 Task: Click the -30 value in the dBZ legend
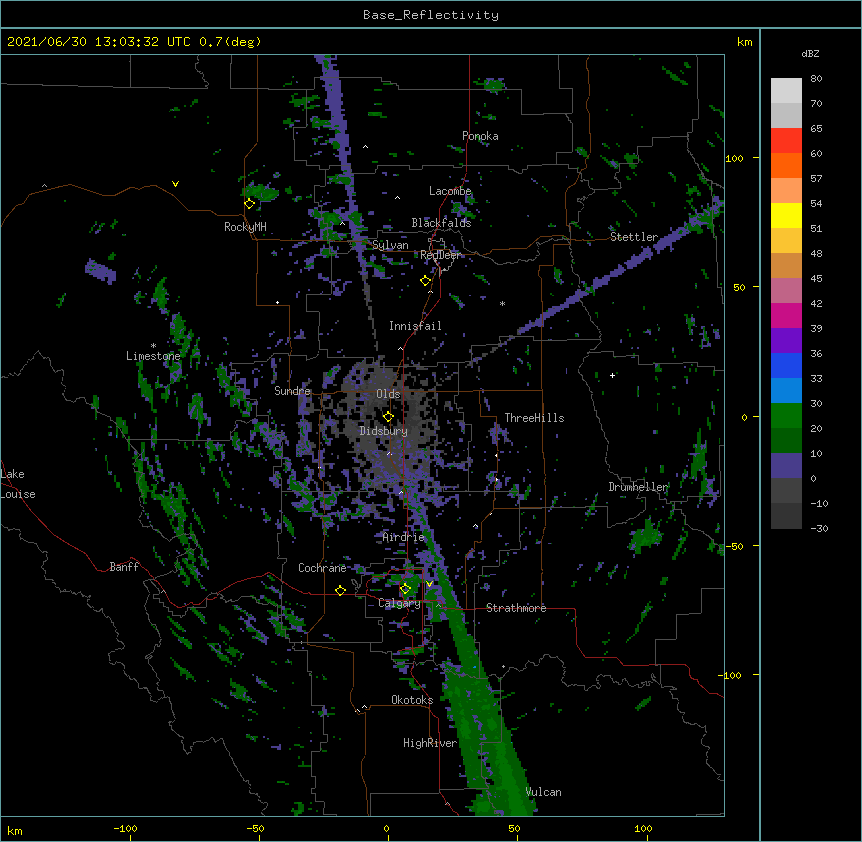819,528
